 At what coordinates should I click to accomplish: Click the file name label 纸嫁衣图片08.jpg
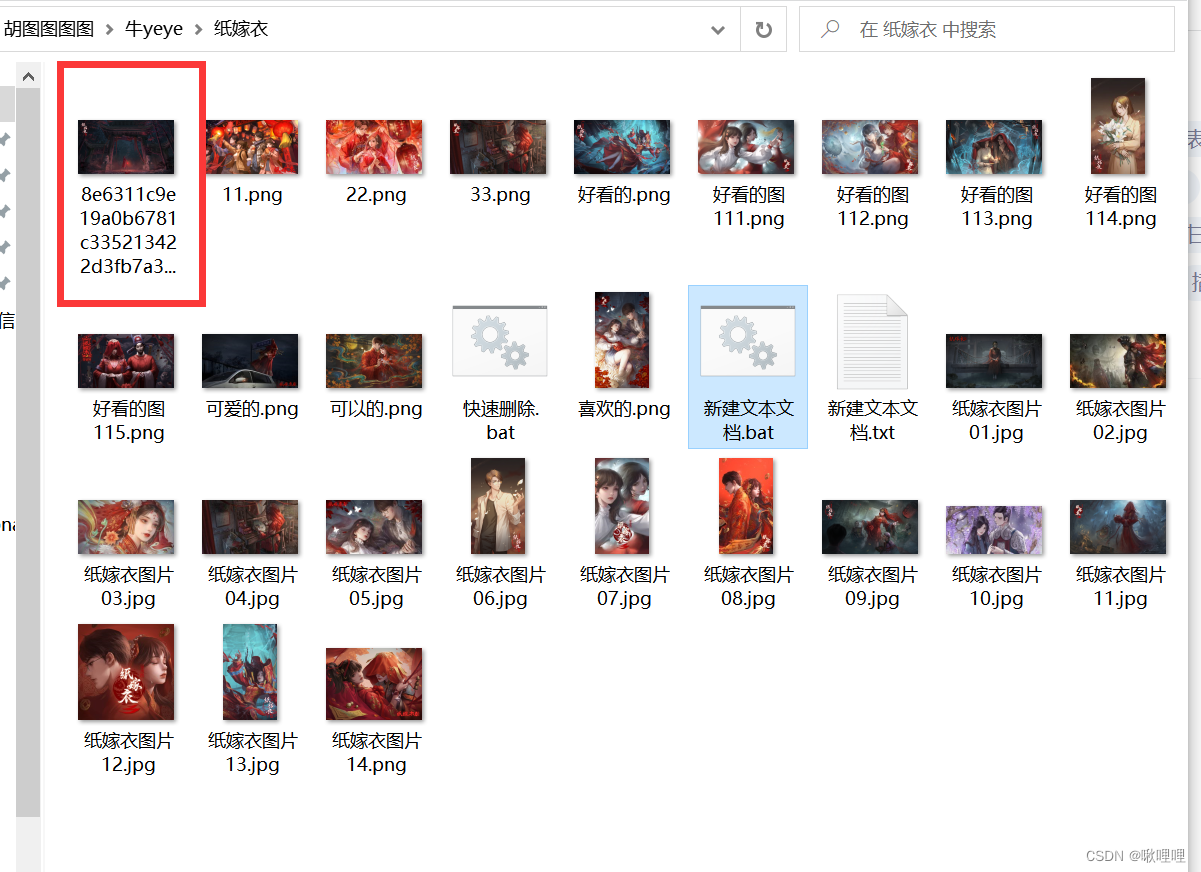pyautogui.click(x=748, y=587)
